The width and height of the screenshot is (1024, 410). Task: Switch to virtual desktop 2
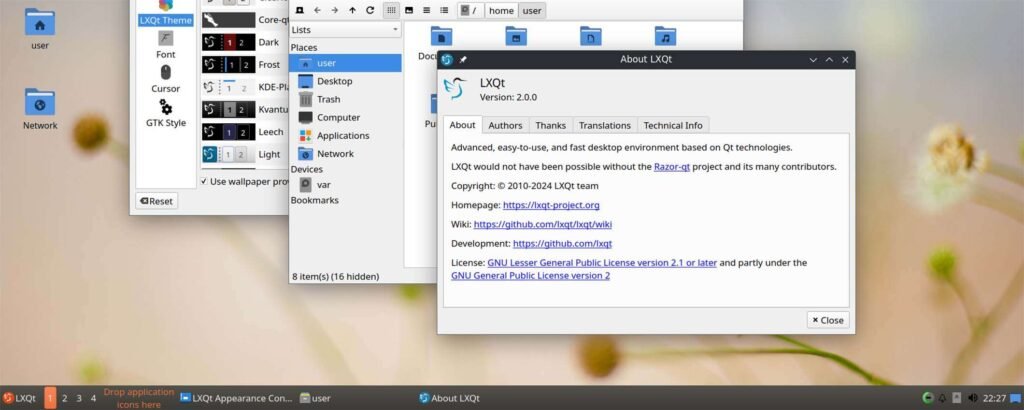point(65,398)
